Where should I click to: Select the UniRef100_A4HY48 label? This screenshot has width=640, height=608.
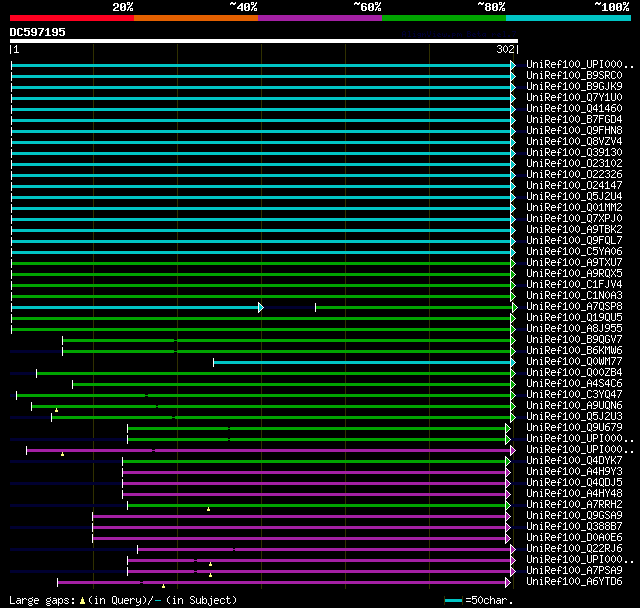(574, 494)
